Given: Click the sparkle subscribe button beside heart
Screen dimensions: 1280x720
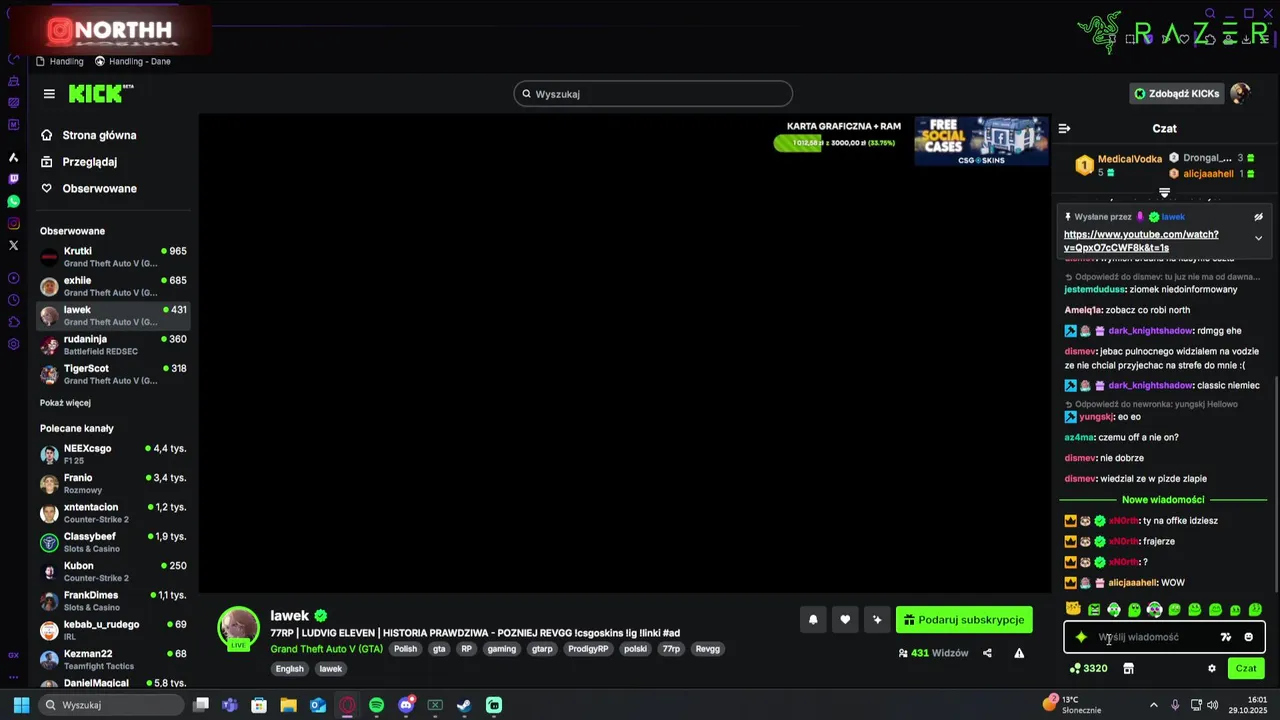Looking at the screenshot, I should (877, 620).
